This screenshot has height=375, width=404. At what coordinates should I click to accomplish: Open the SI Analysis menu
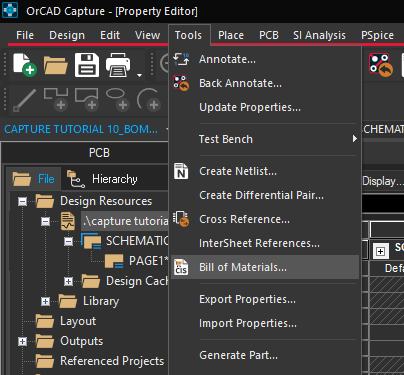(x=319, y=35)
